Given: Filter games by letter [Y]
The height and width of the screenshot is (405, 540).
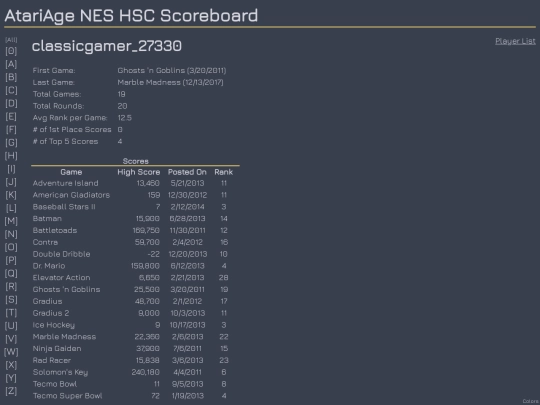Looking at the screenshot, I should (11, 378).
